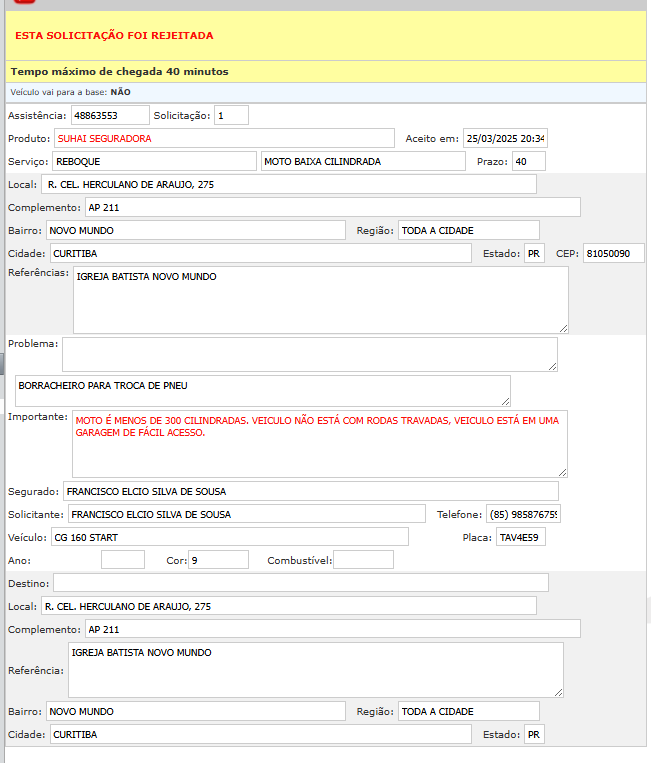Click inside the first Referências text area
The height and width of the screenshot is (763, 651).
tap(320, 299)
